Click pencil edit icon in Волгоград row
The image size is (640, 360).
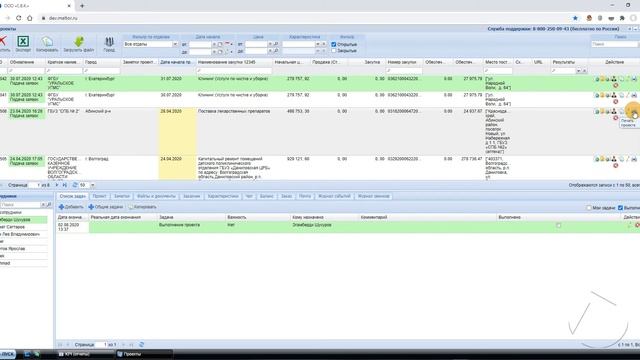(628, 159)
